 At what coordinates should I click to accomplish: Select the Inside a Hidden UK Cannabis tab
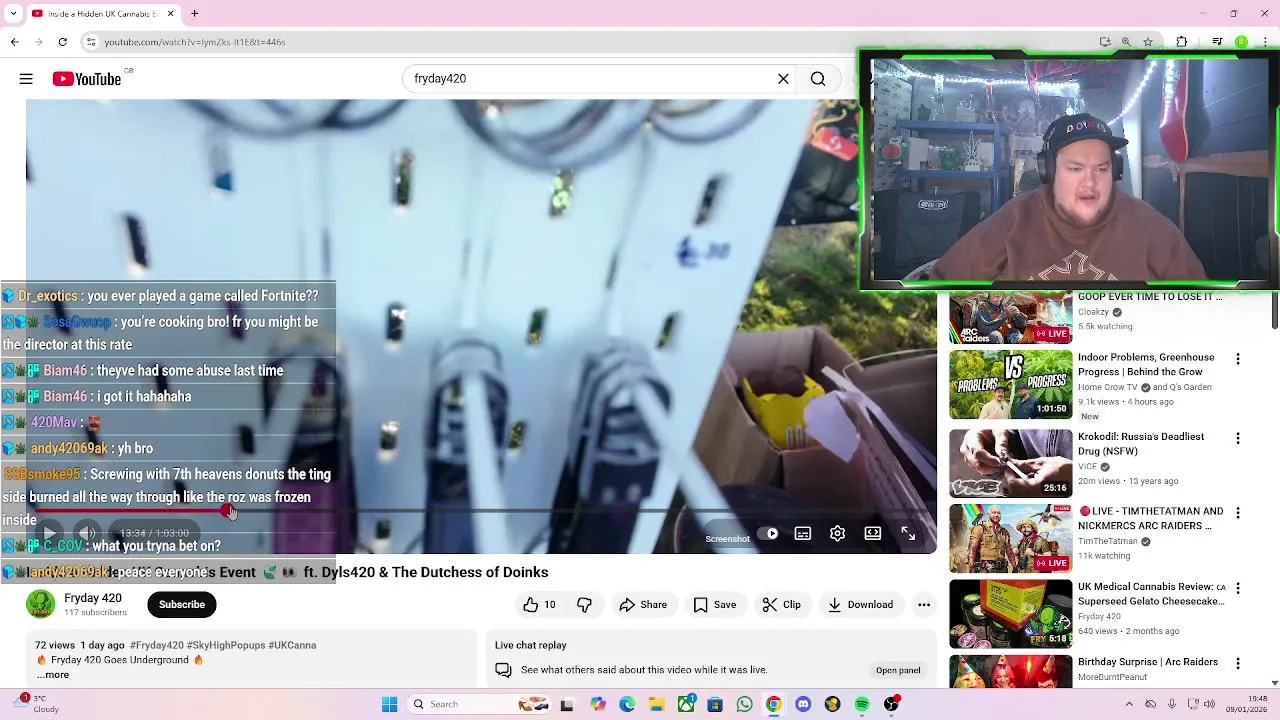(103, 14)
